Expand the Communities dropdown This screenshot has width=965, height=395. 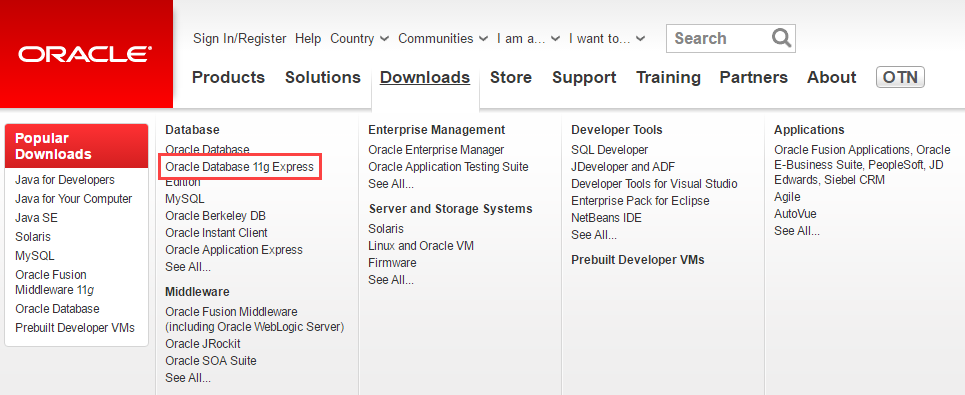click(x=443, y=38)
